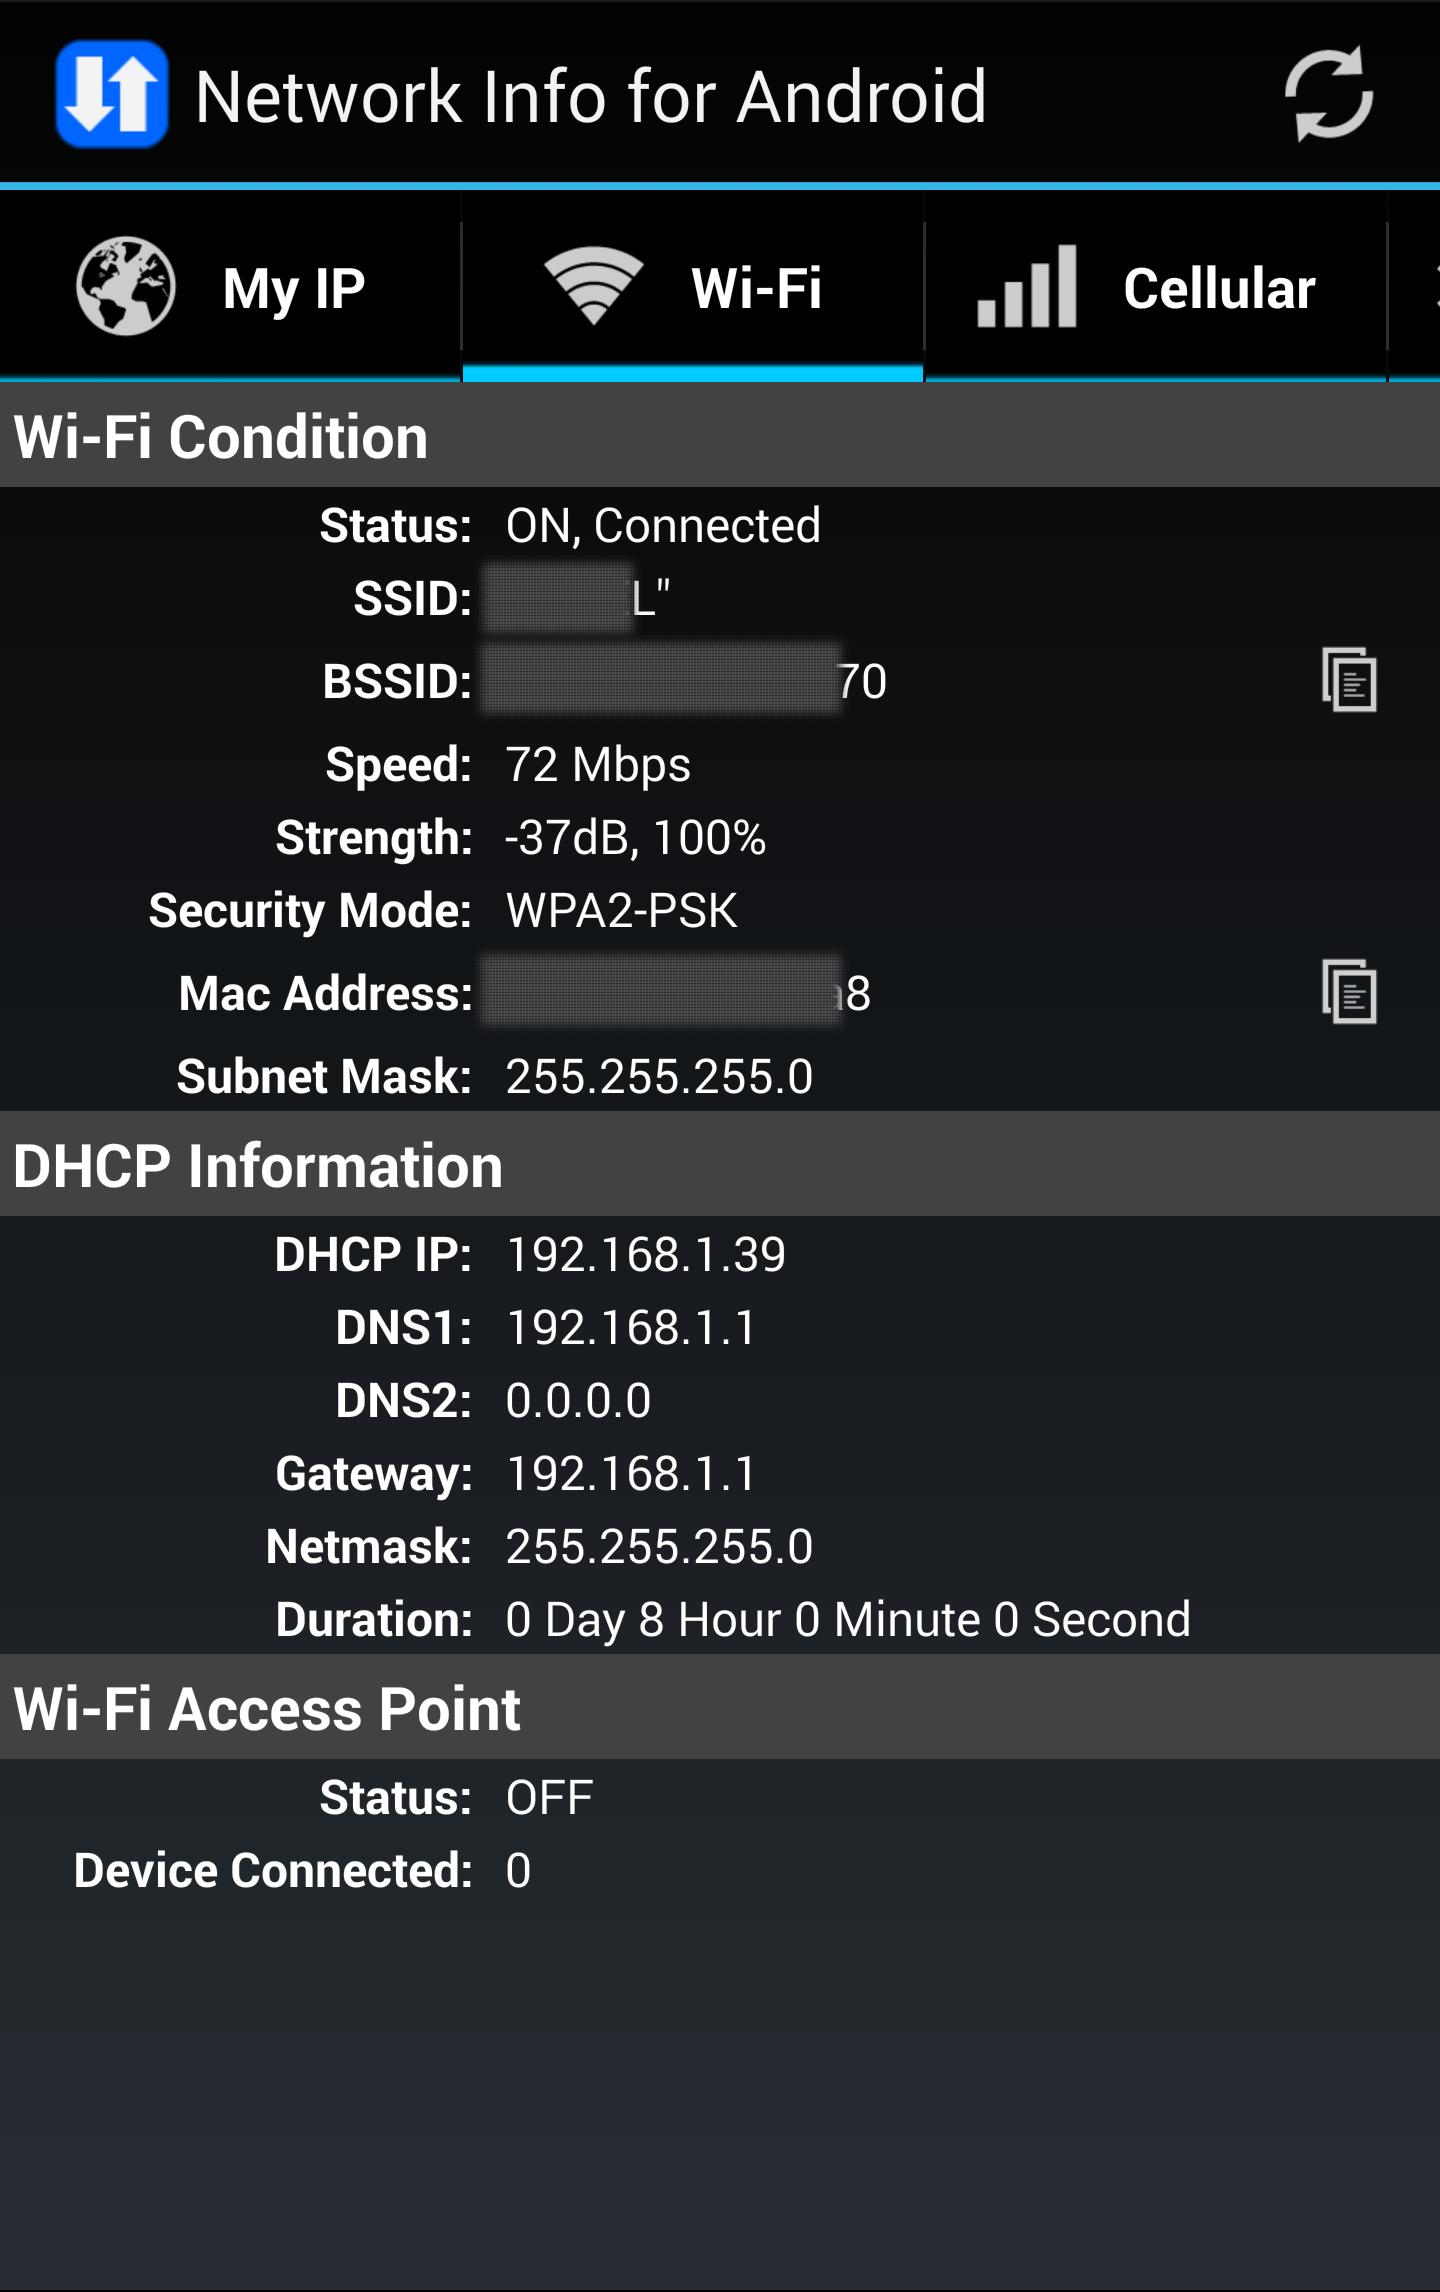This screenshot has width=1440, height=2292.
Task: Tap the Access Point Status OFF value
Action: point(549,1798)
